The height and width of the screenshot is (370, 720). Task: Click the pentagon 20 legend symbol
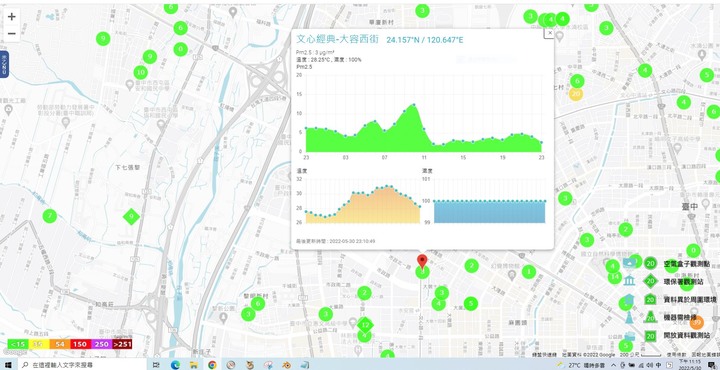click(650, 300)
